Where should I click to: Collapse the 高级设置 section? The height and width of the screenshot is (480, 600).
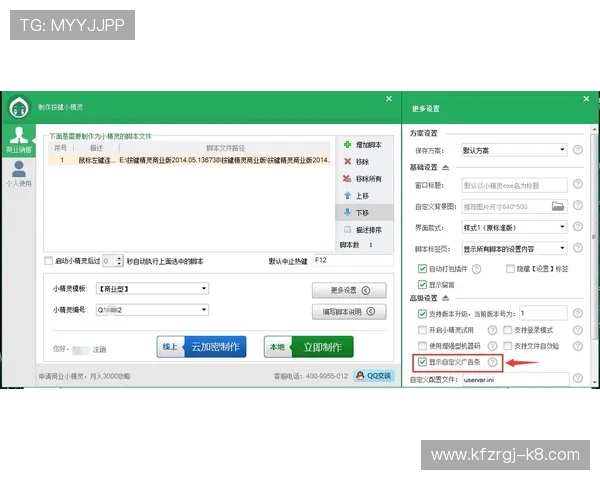pos(445,298)
